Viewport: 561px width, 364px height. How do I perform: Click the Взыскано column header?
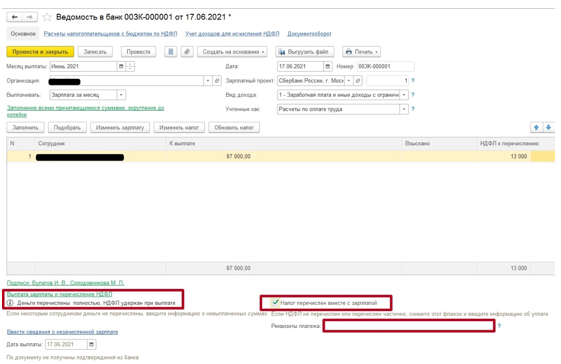click(x=439, y=144)
